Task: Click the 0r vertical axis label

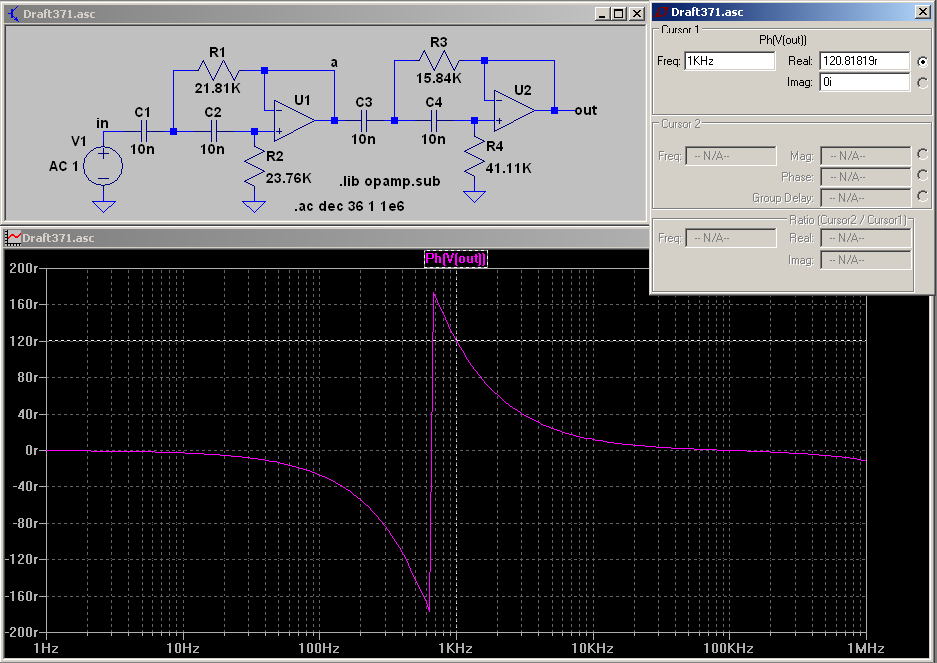Action: [32, 450]
